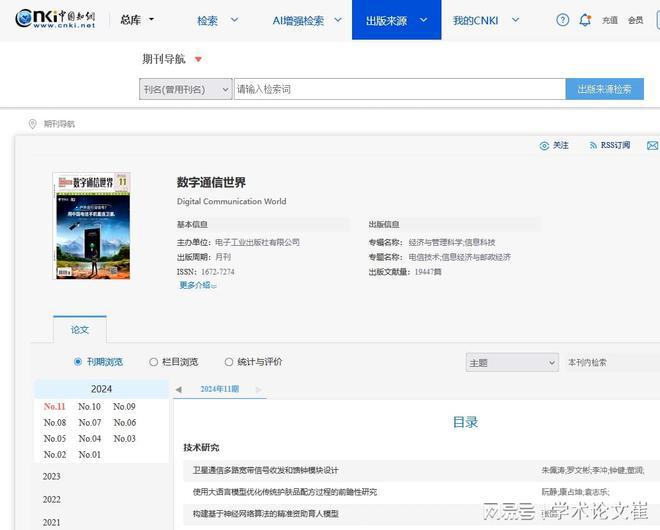Click the 充值 link
The image size is (660, 530).
click(x=609, y=20)
